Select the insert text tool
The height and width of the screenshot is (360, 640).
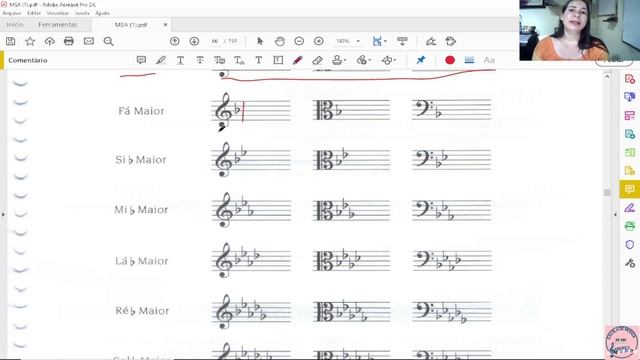(239, 60)
